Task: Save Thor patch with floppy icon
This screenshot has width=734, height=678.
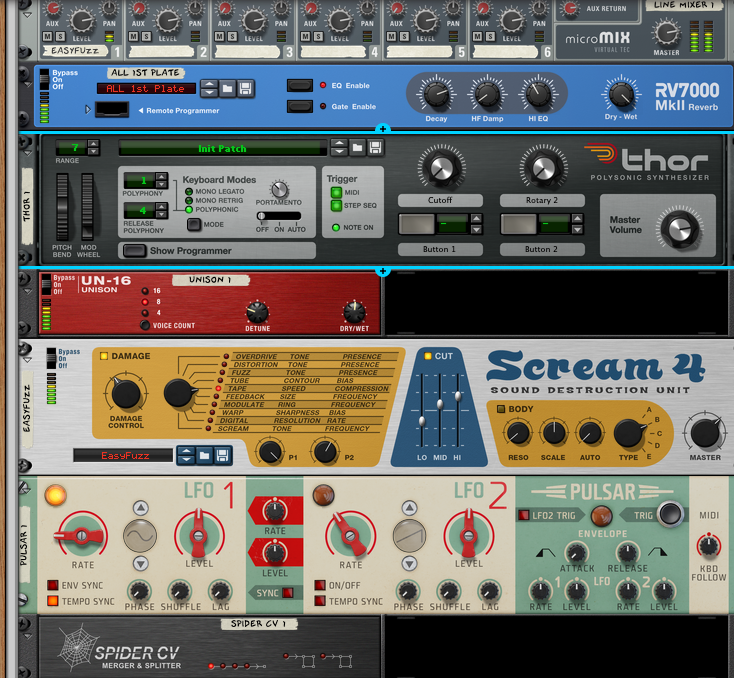Action: (374, 148)
